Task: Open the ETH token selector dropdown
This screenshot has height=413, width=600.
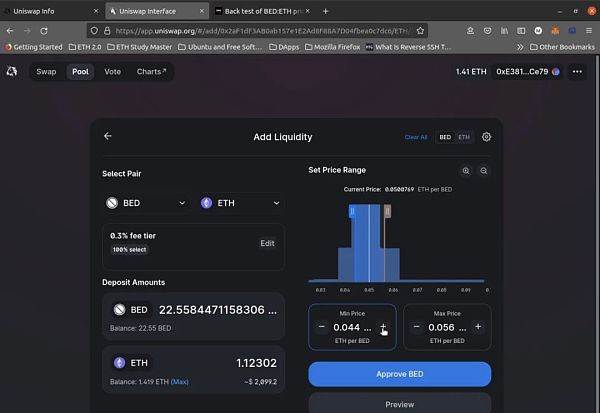Action: pyautogui.click(x=240, y=203)
